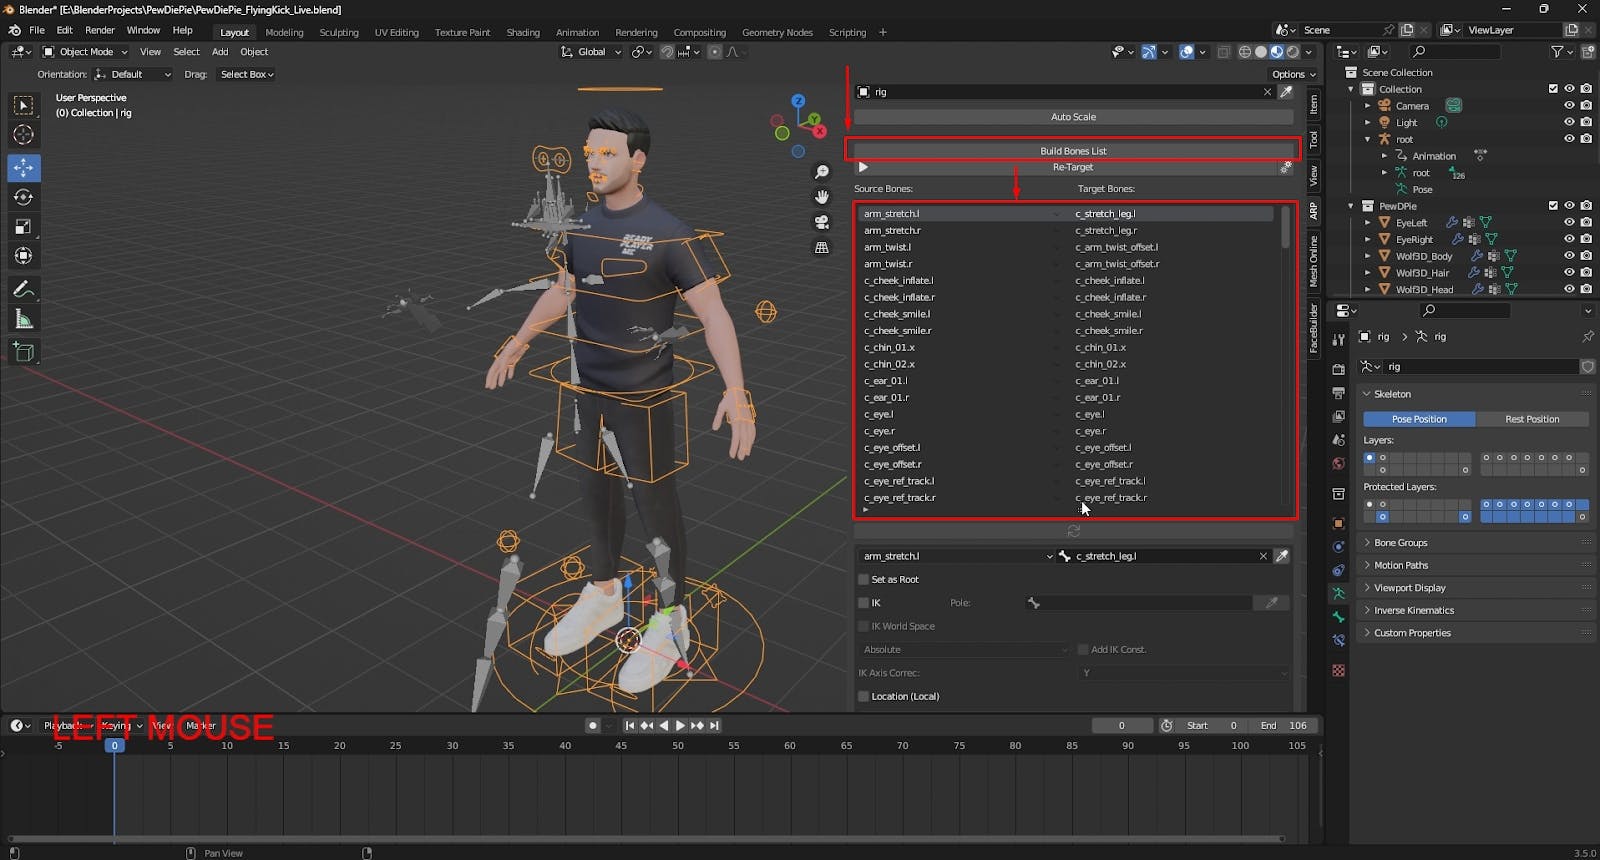Click the bone list vertical scrollbar

click(x=1285, y=228)
